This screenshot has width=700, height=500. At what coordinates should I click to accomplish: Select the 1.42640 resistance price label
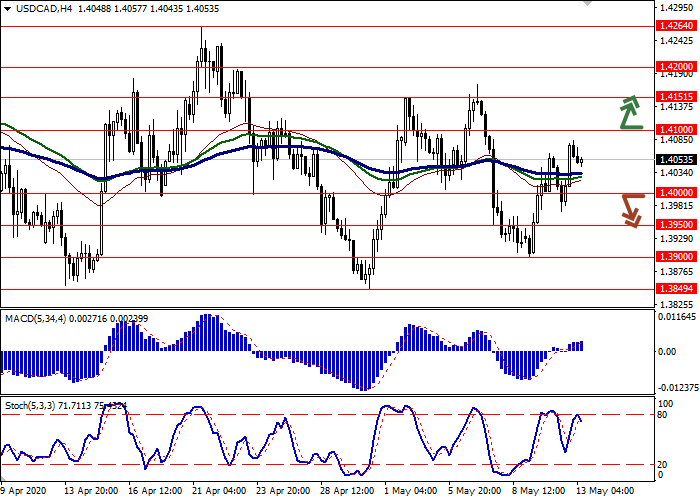[x=676, y=28]
